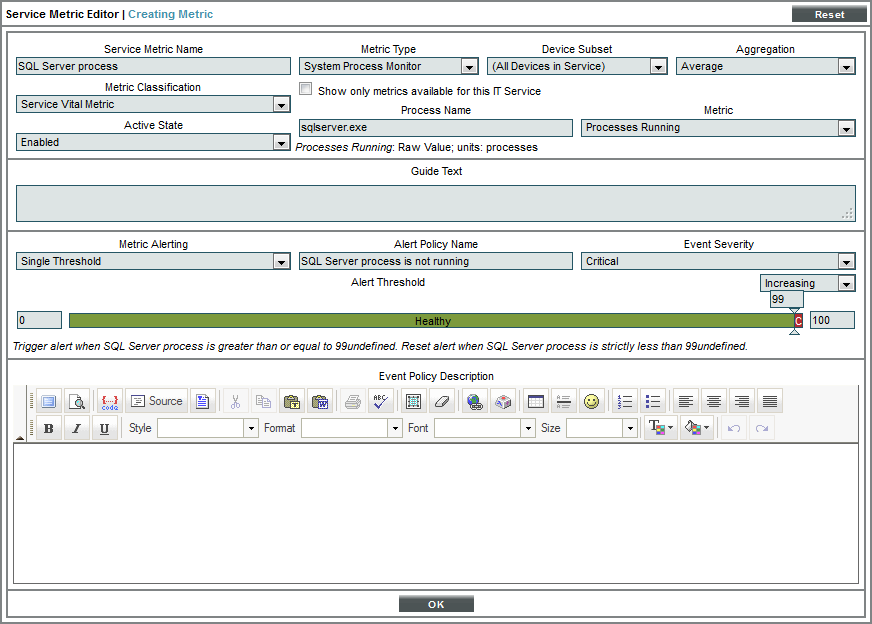Apply justified alignment in the editor

[769, 400]
